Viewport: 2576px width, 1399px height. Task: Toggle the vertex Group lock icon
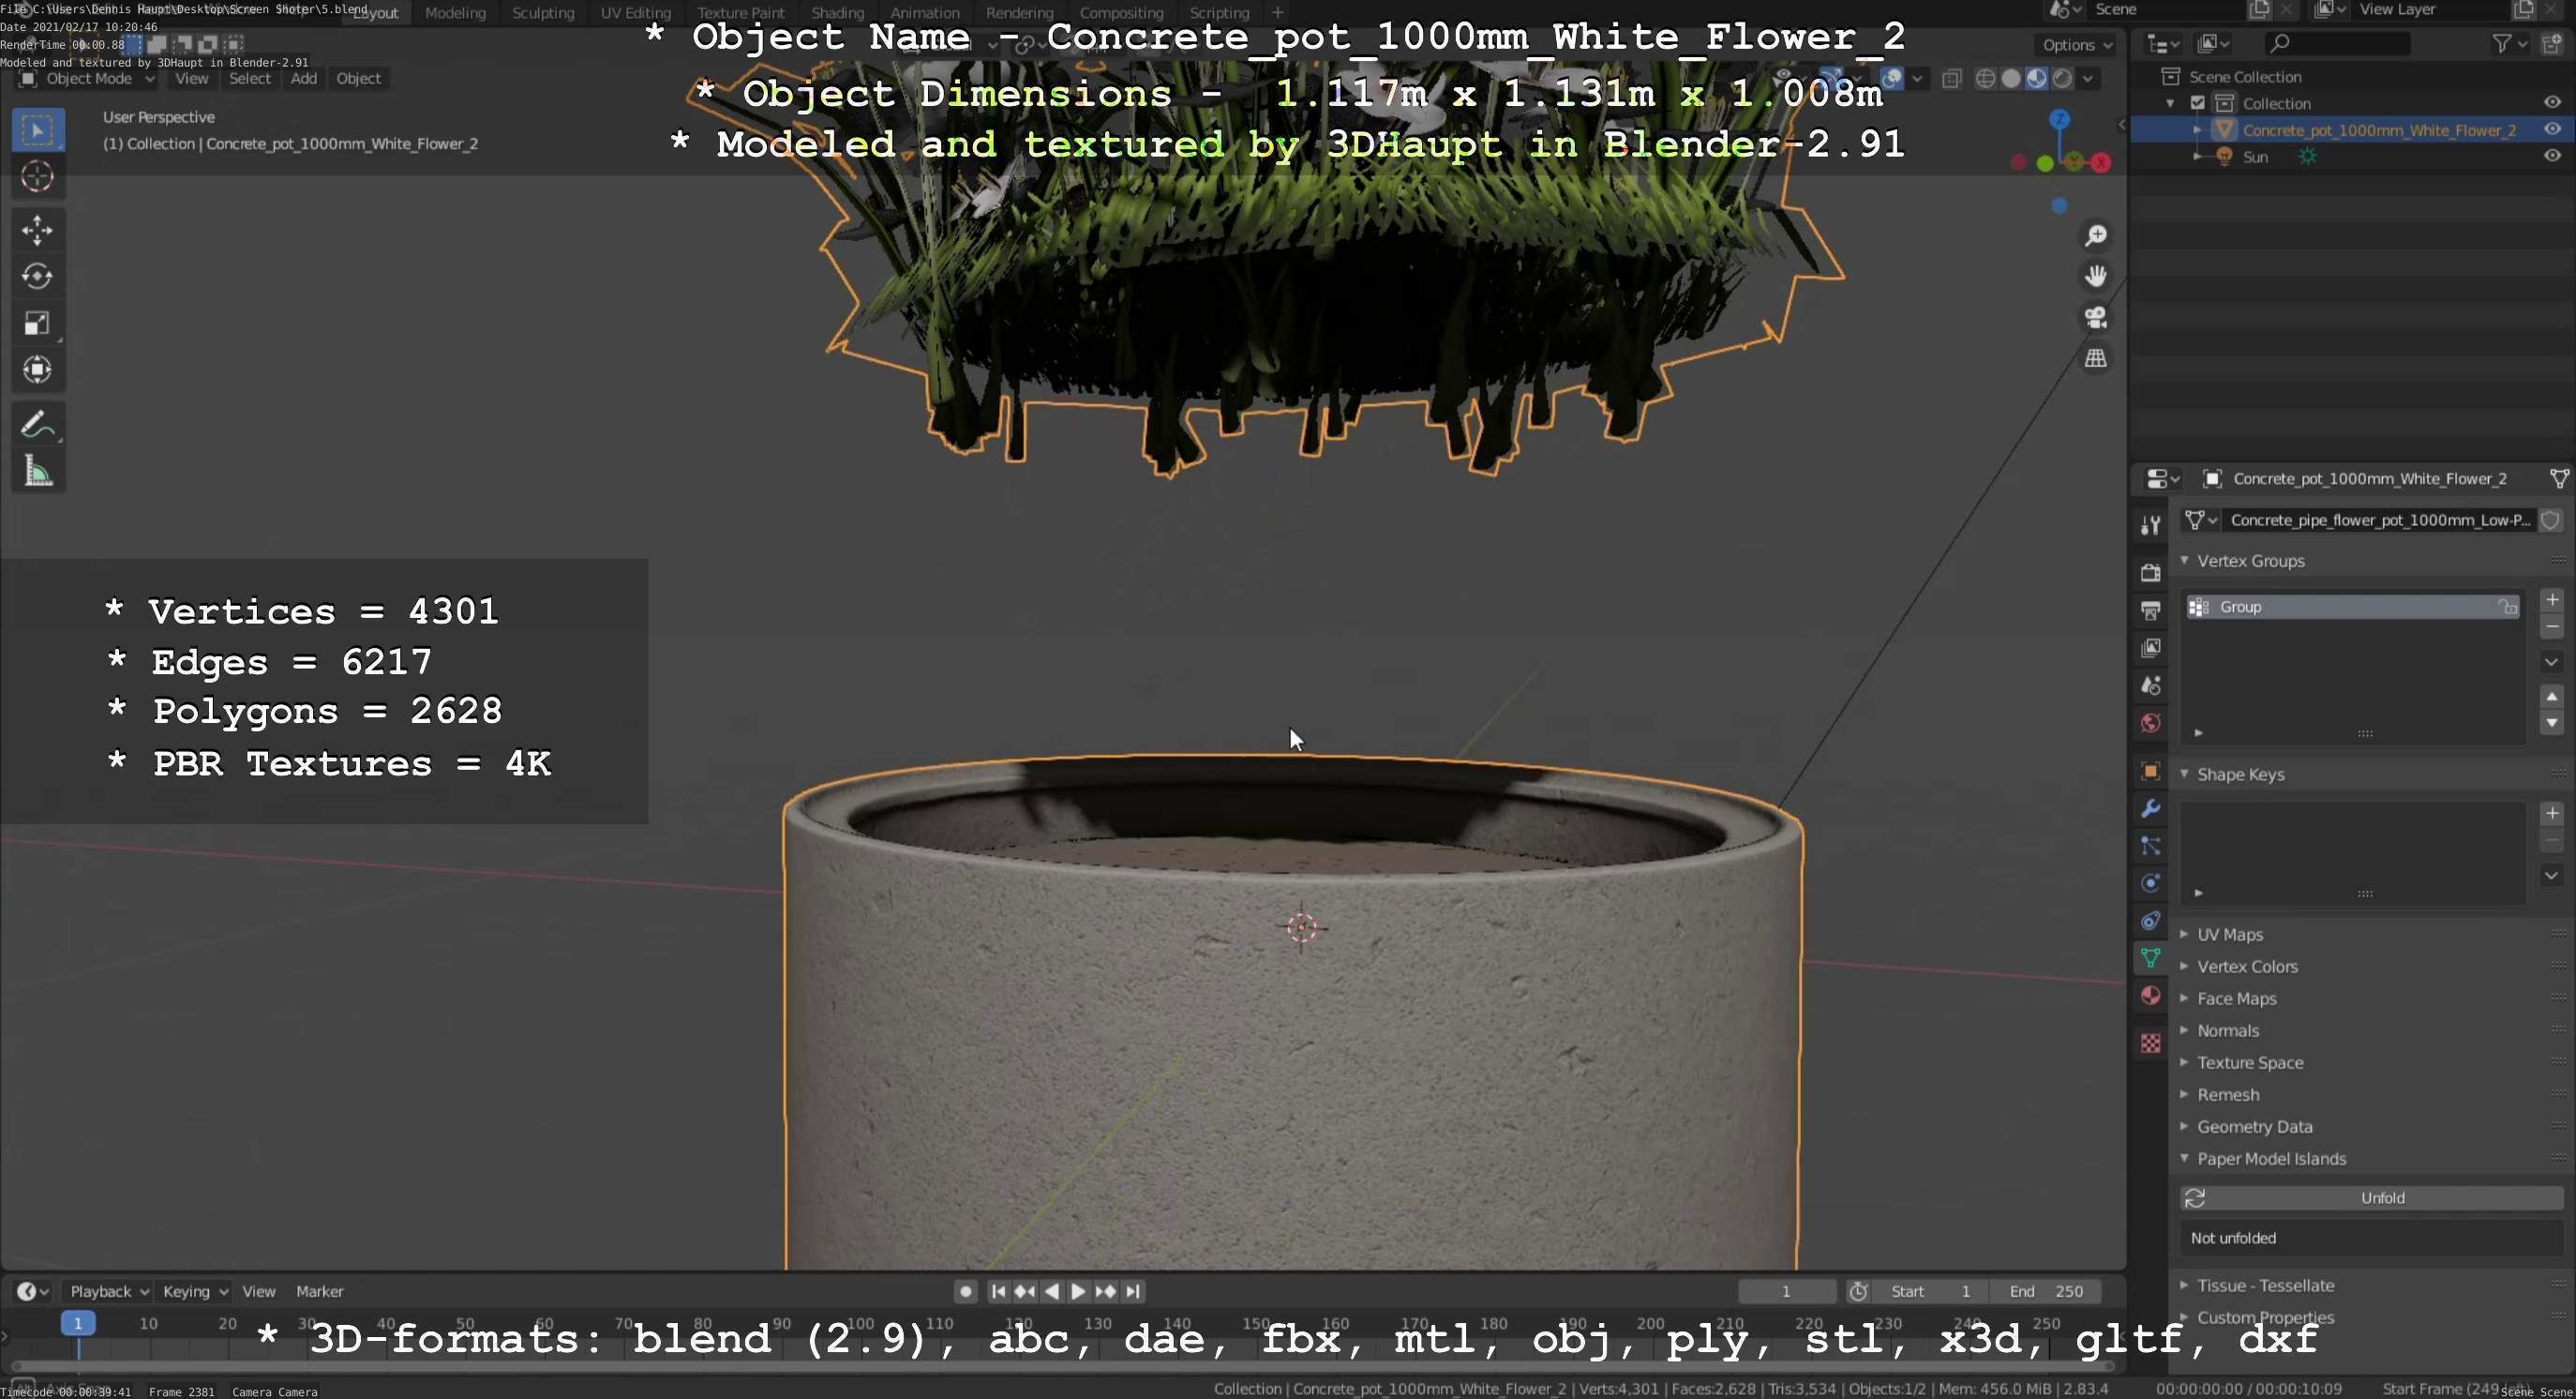2507,607
